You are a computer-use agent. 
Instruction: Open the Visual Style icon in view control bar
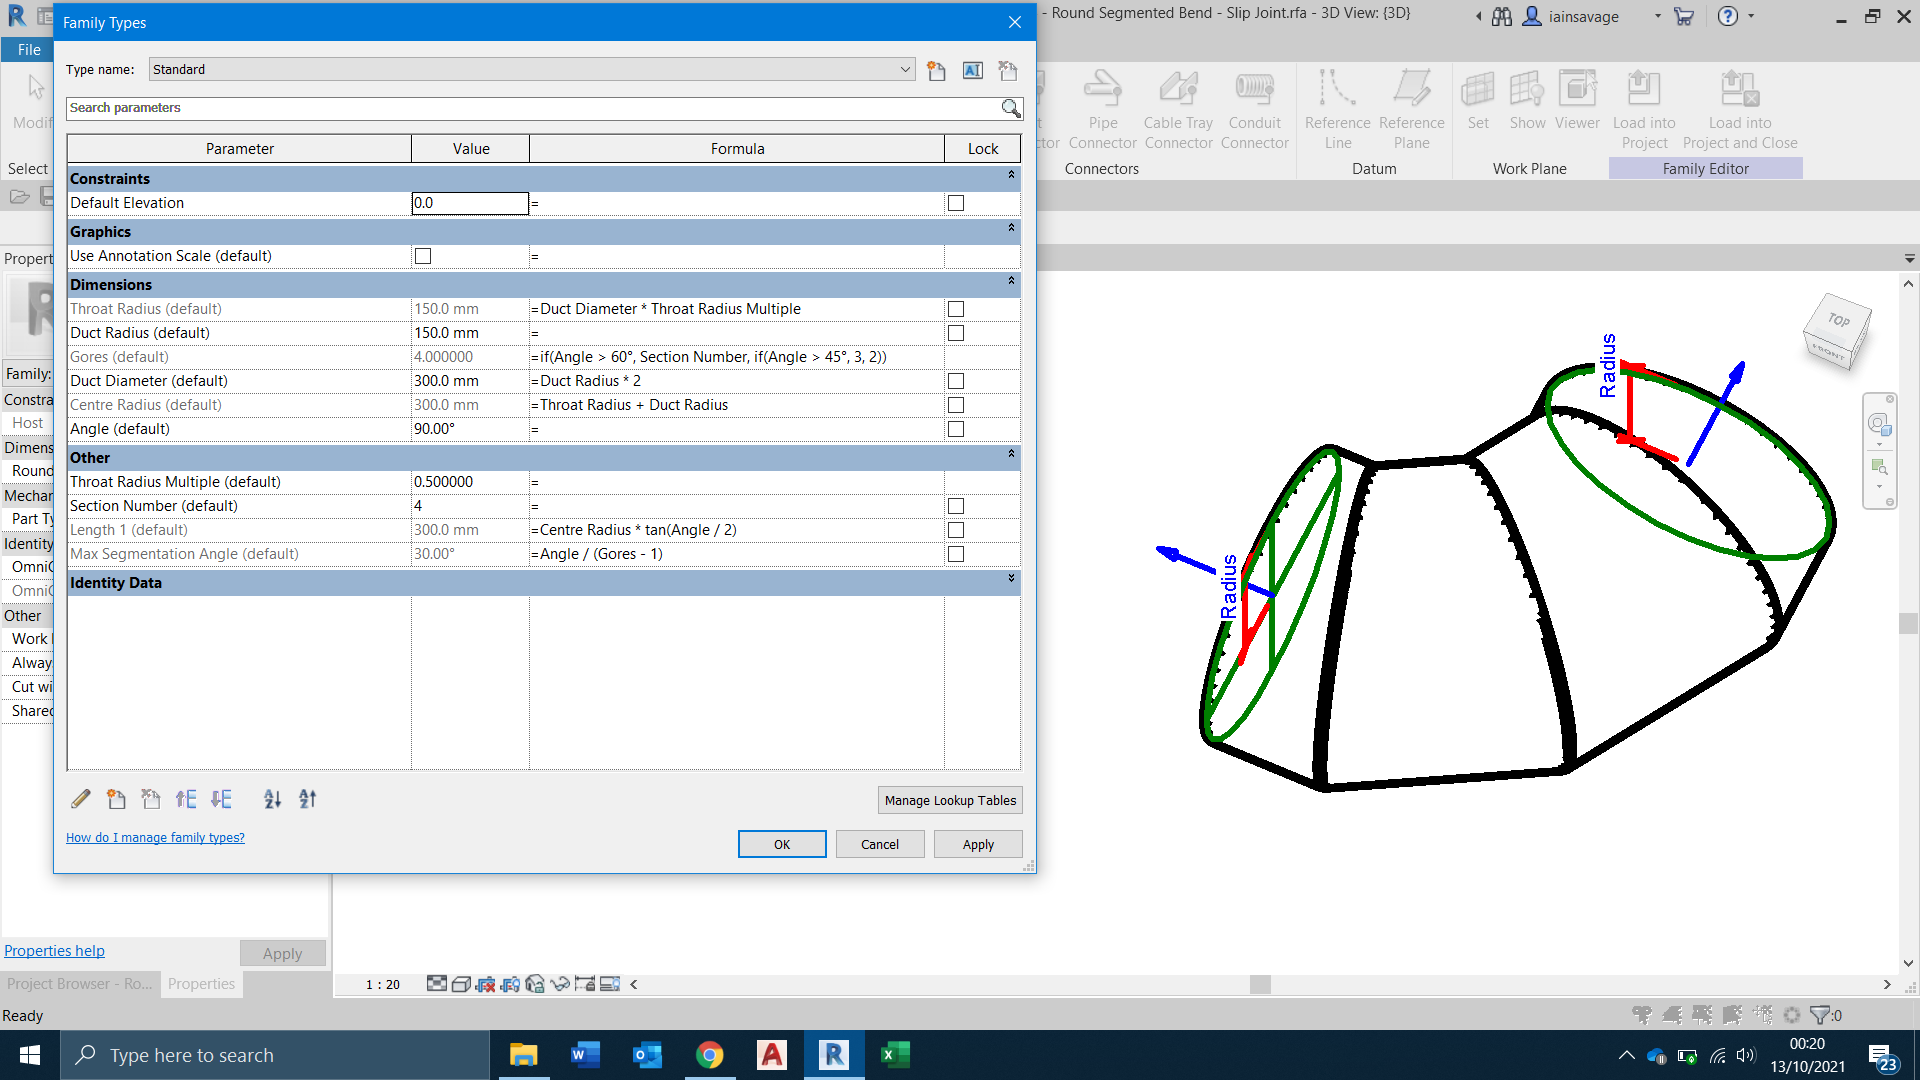pyautogui.click(x=461, y=984)
